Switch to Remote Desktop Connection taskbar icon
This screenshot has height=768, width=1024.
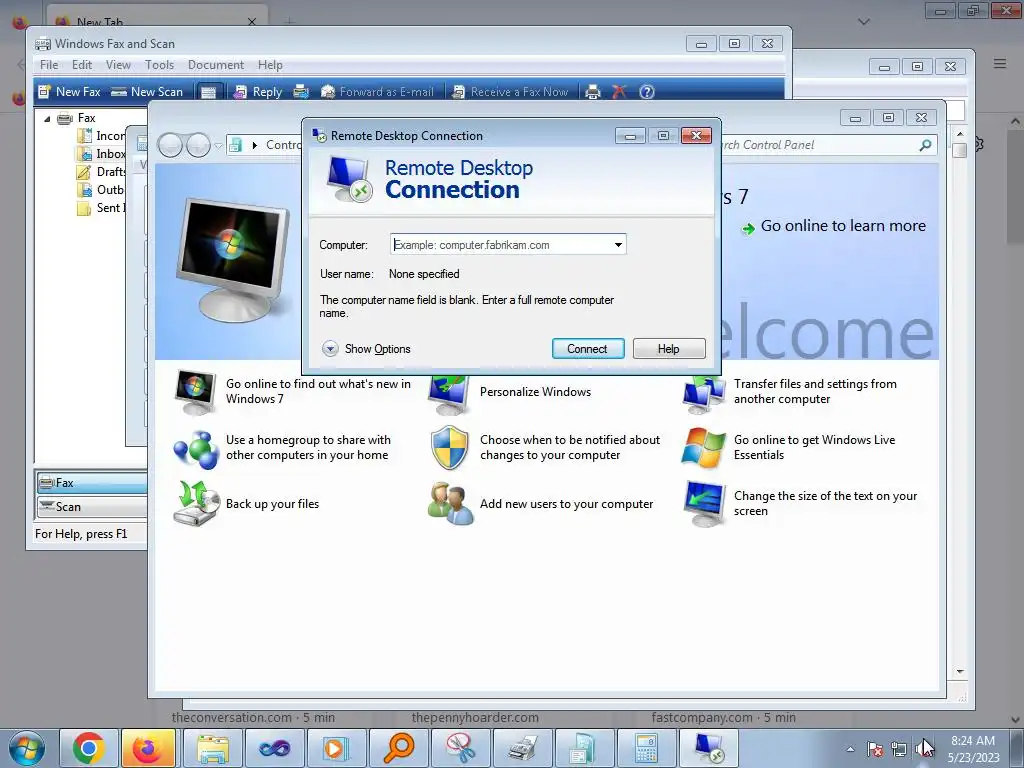coord(709,748)
